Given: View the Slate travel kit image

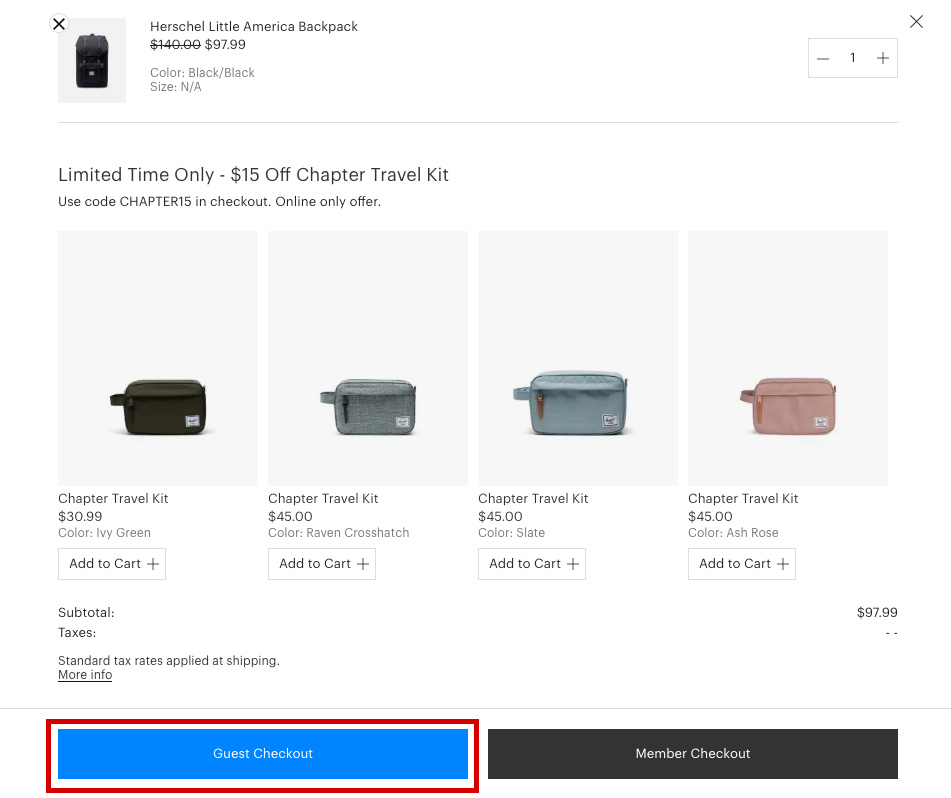Looking at the screenshot, I should point(578,358).
